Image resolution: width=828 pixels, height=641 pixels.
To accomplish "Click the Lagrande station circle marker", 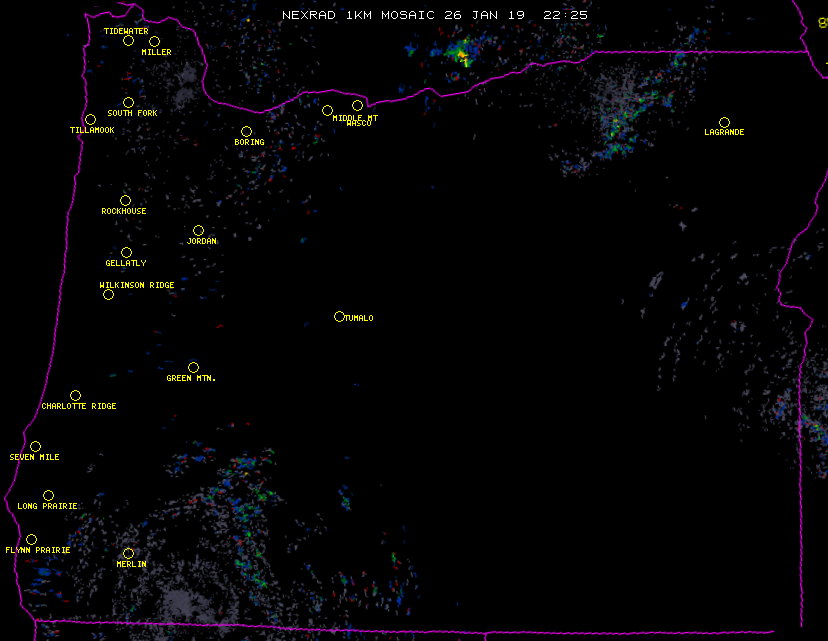I will (724, 122).
